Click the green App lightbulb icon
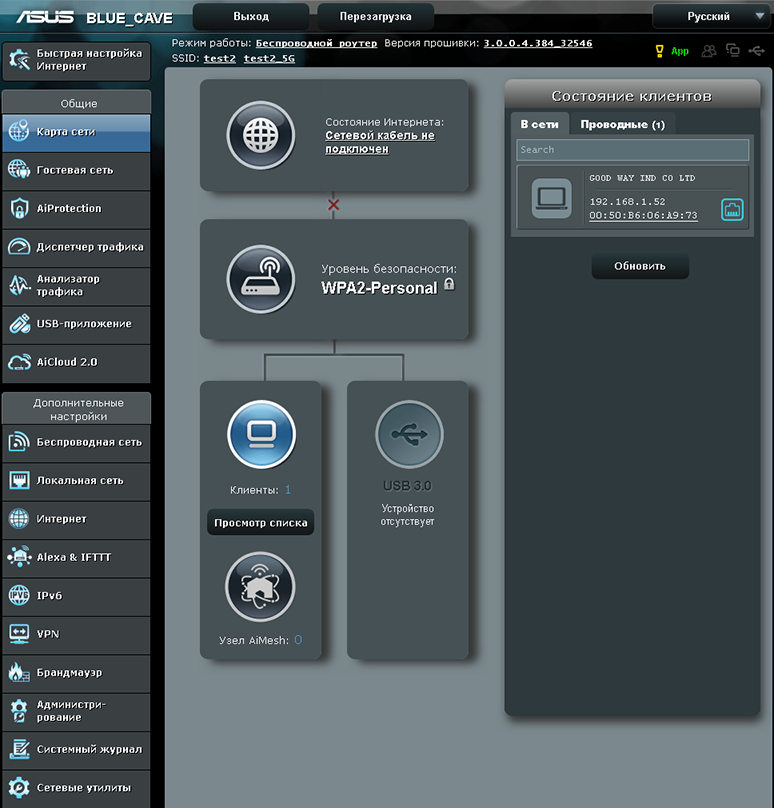The image size is (774, 808). point(660,50)
